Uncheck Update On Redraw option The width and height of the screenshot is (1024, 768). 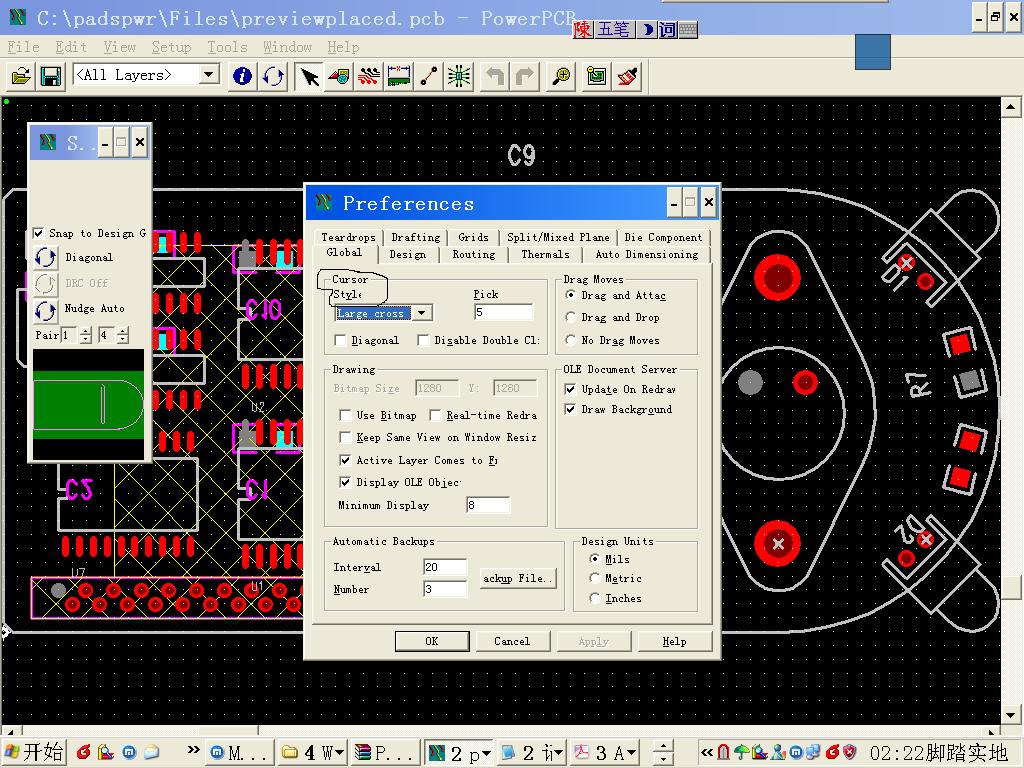(x=570, y=389)
